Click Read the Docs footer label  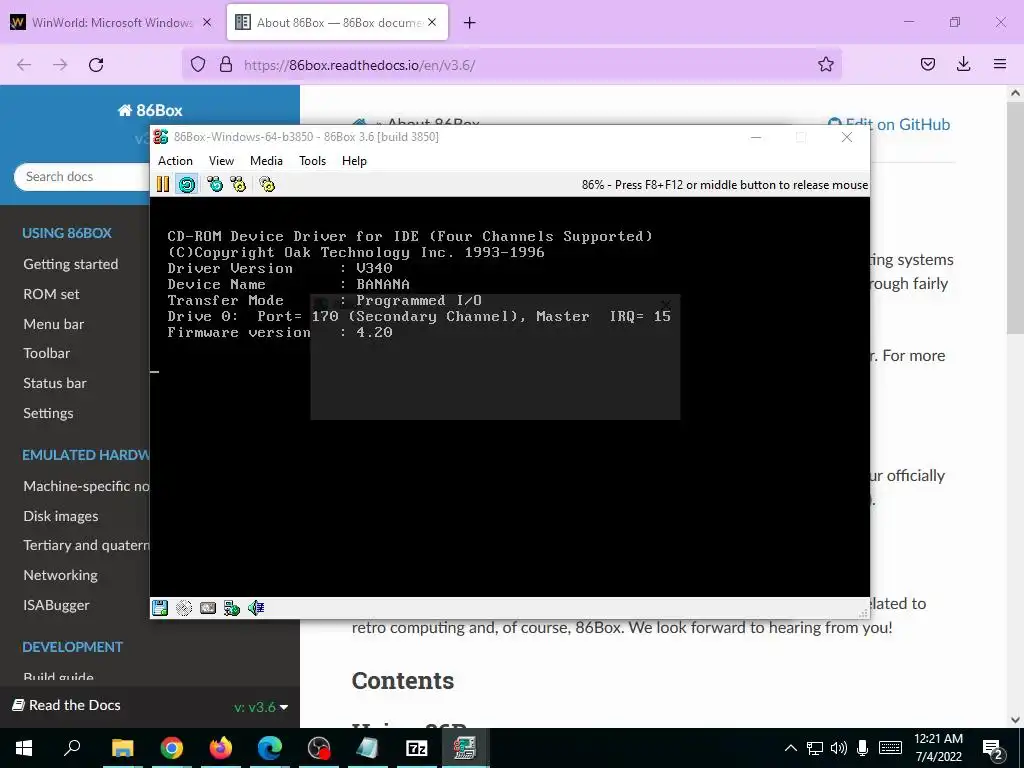point(66,705)
